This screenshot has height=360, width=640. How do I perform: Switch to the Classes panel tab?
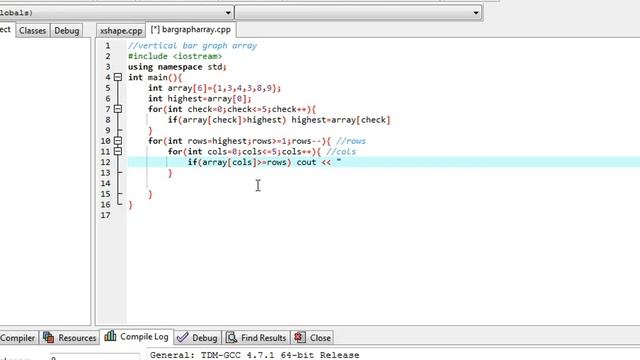click(x=32, y=31)
